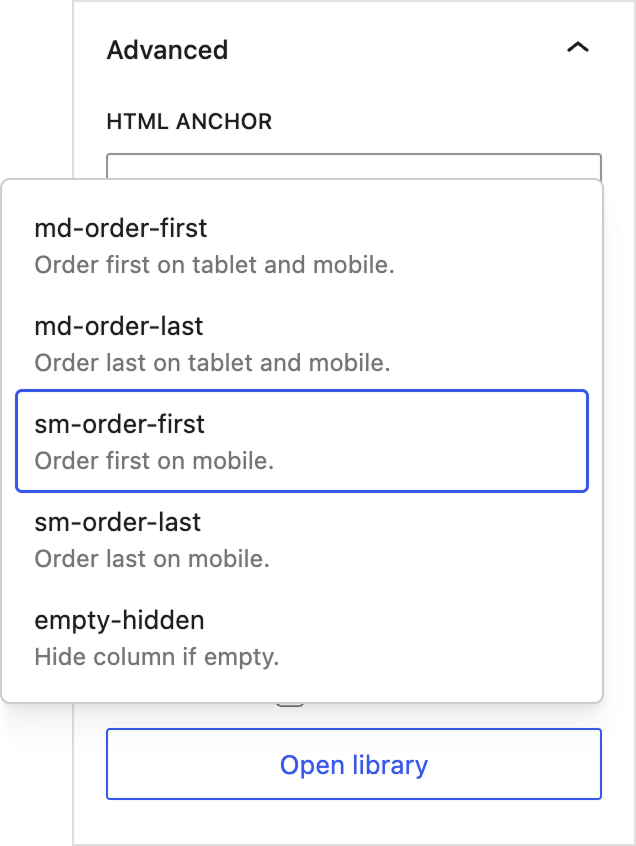Pick sm-order-last to order last on mobile
The width and height of the screenshot is (636, 846).
118,522
